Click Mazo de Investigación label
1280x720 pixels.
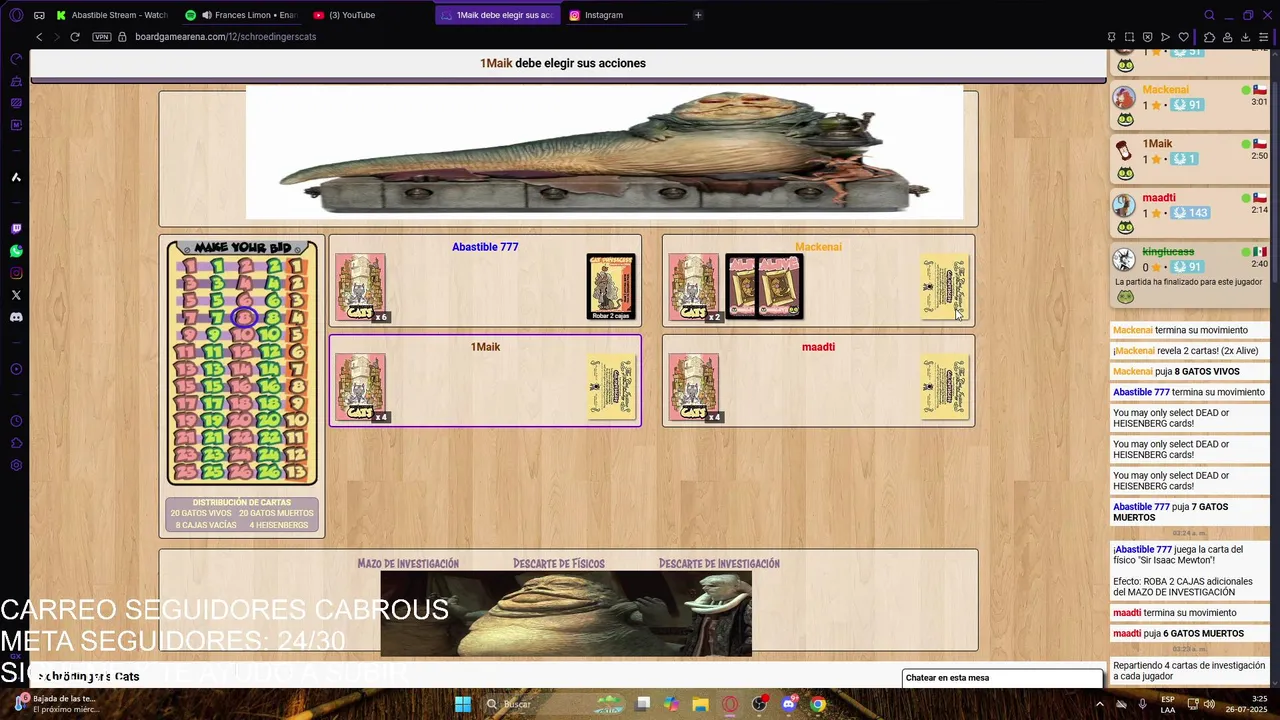(x=408, y=564)
